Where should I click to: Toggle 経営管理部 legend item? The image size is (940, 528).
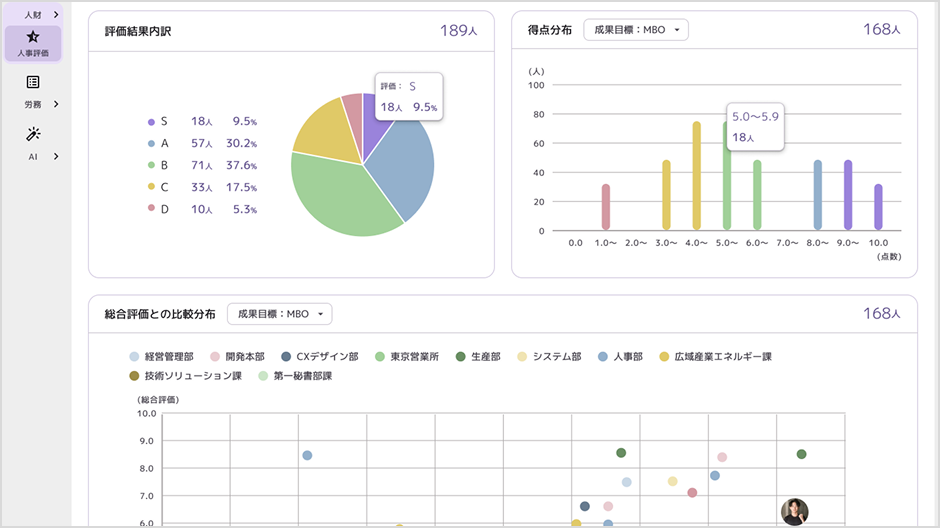[161, 357]
